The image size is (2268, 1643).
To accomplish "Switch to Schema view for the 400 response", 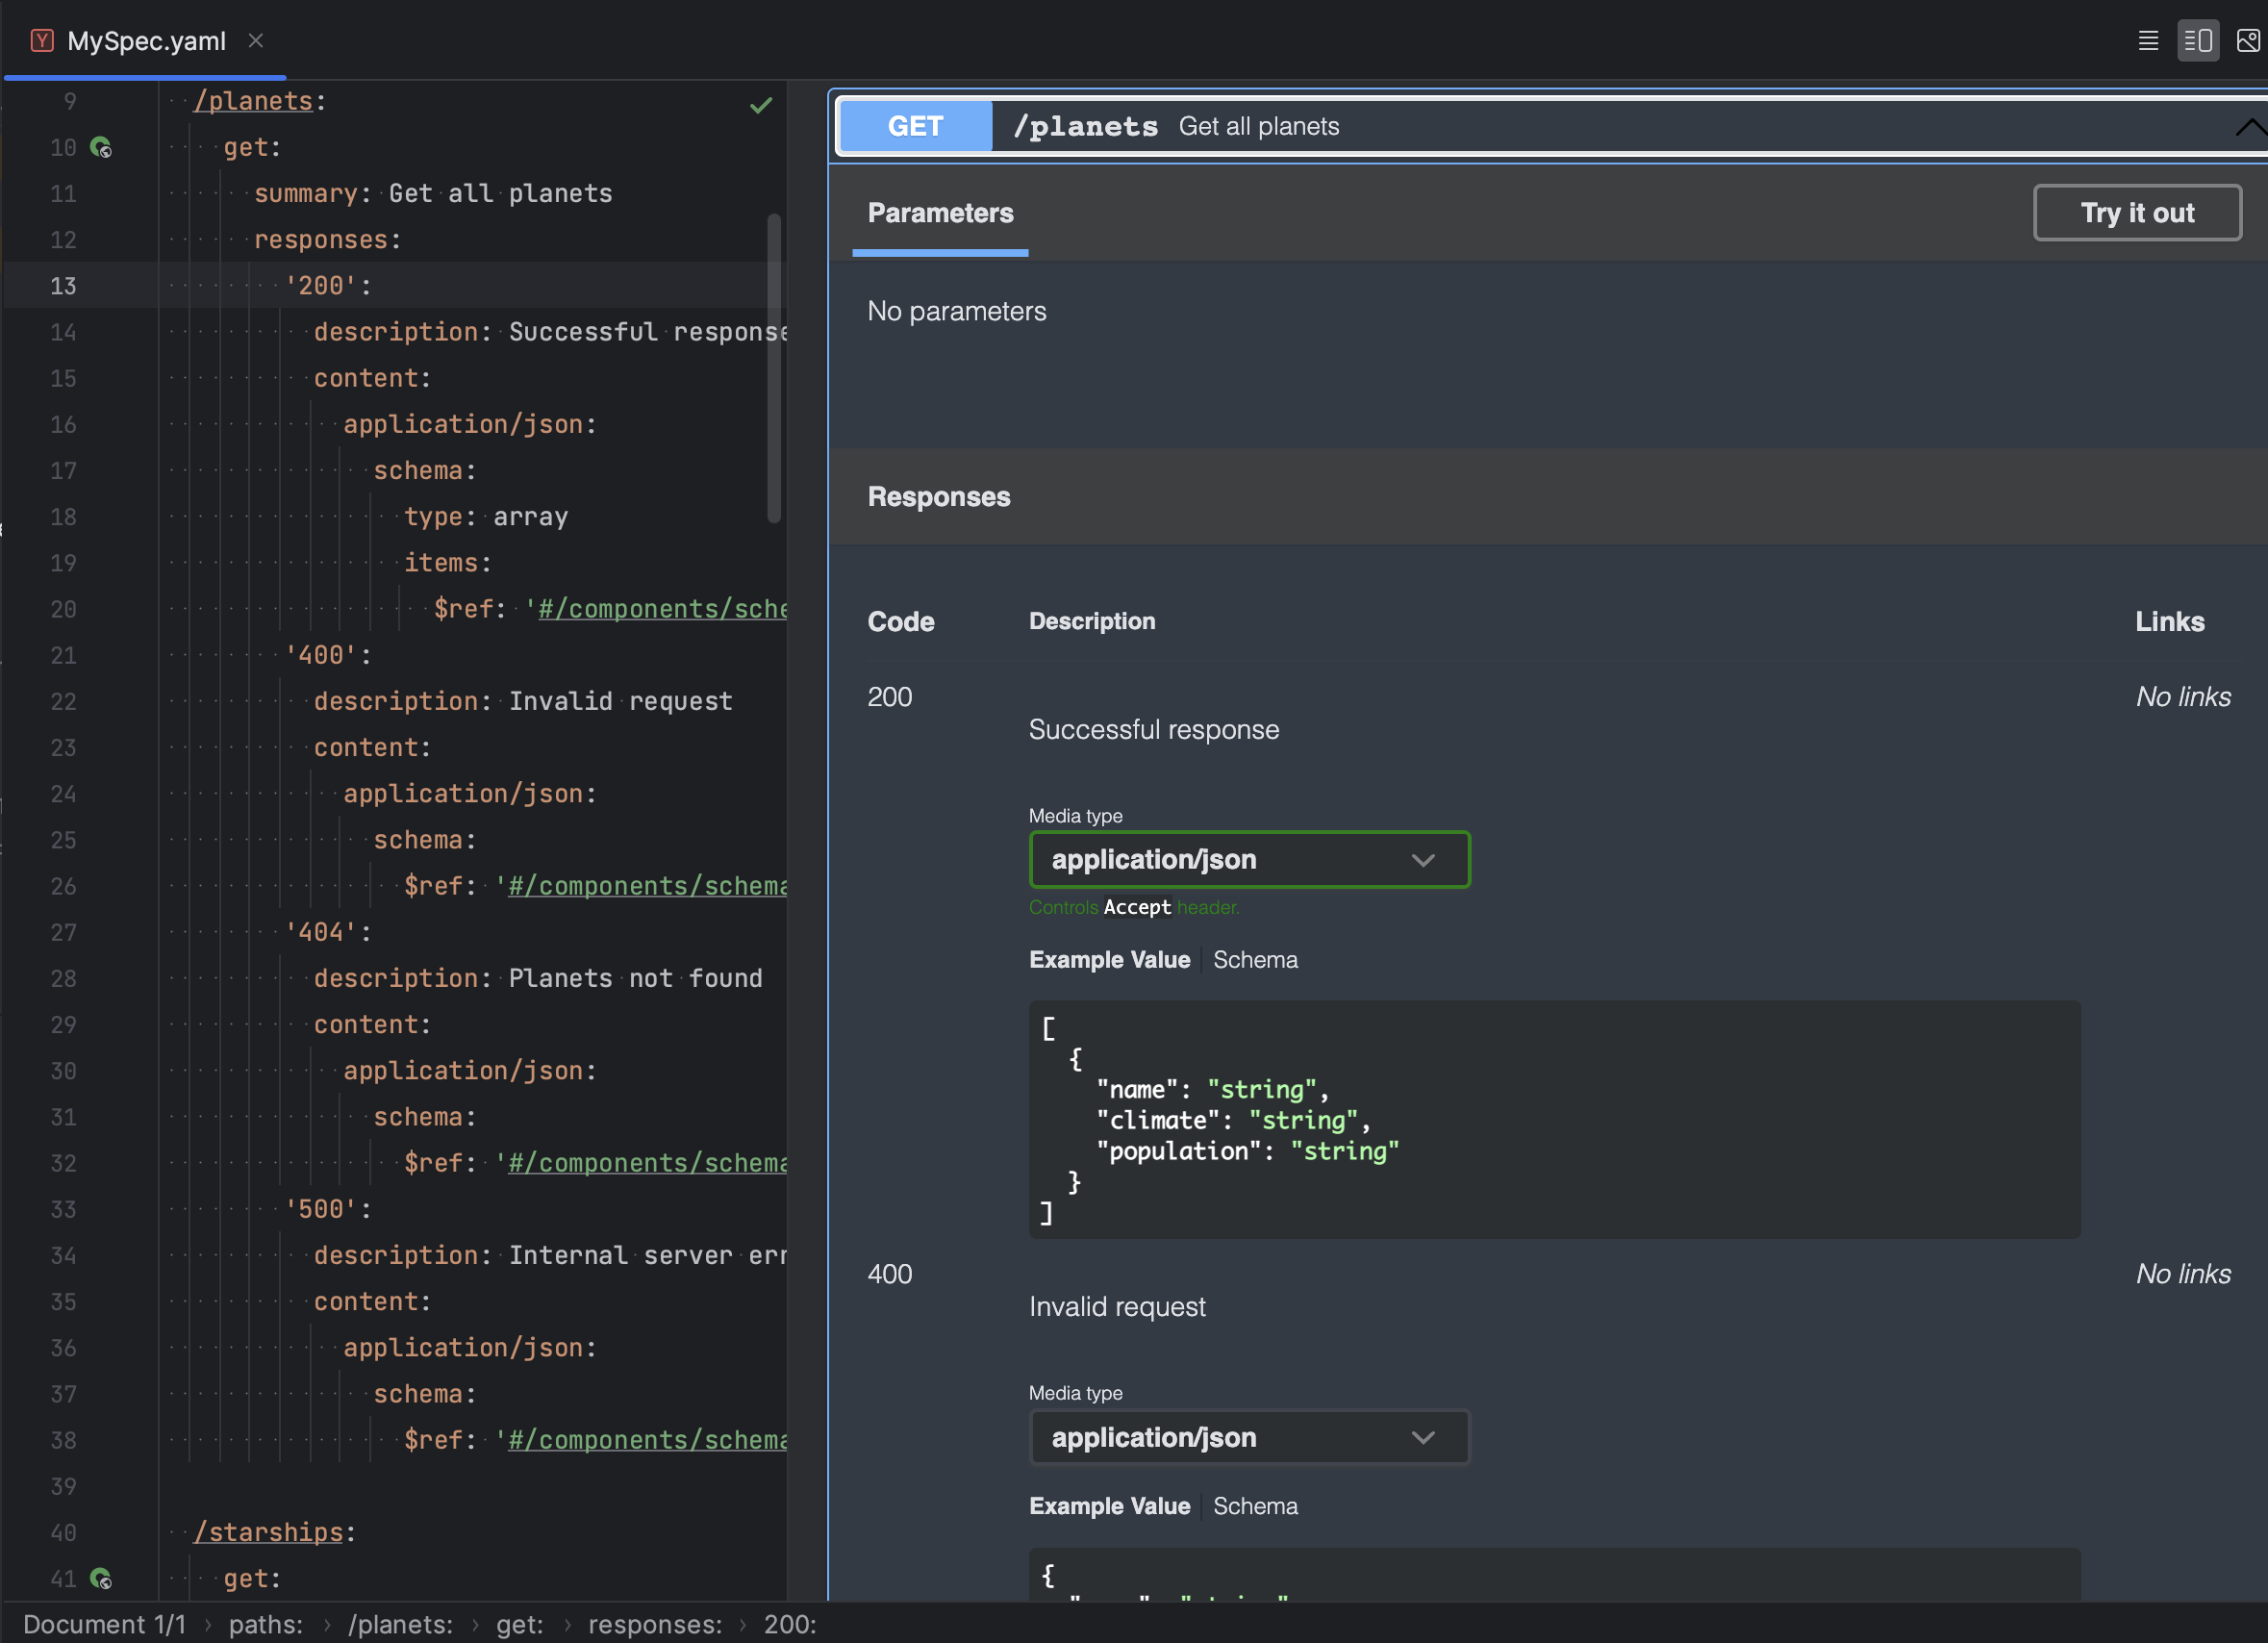I will coord(1255,1505).
